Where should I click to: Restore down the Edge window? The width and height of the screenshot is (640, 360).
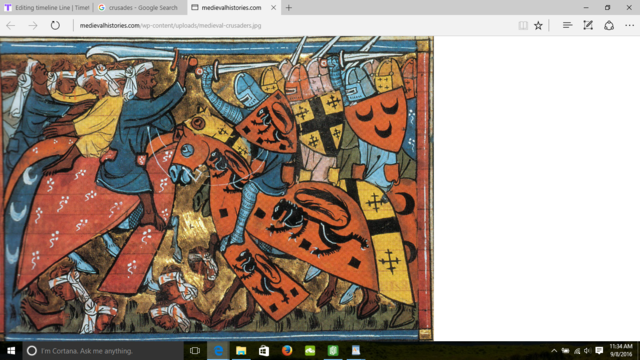click(x=607, y=7)
